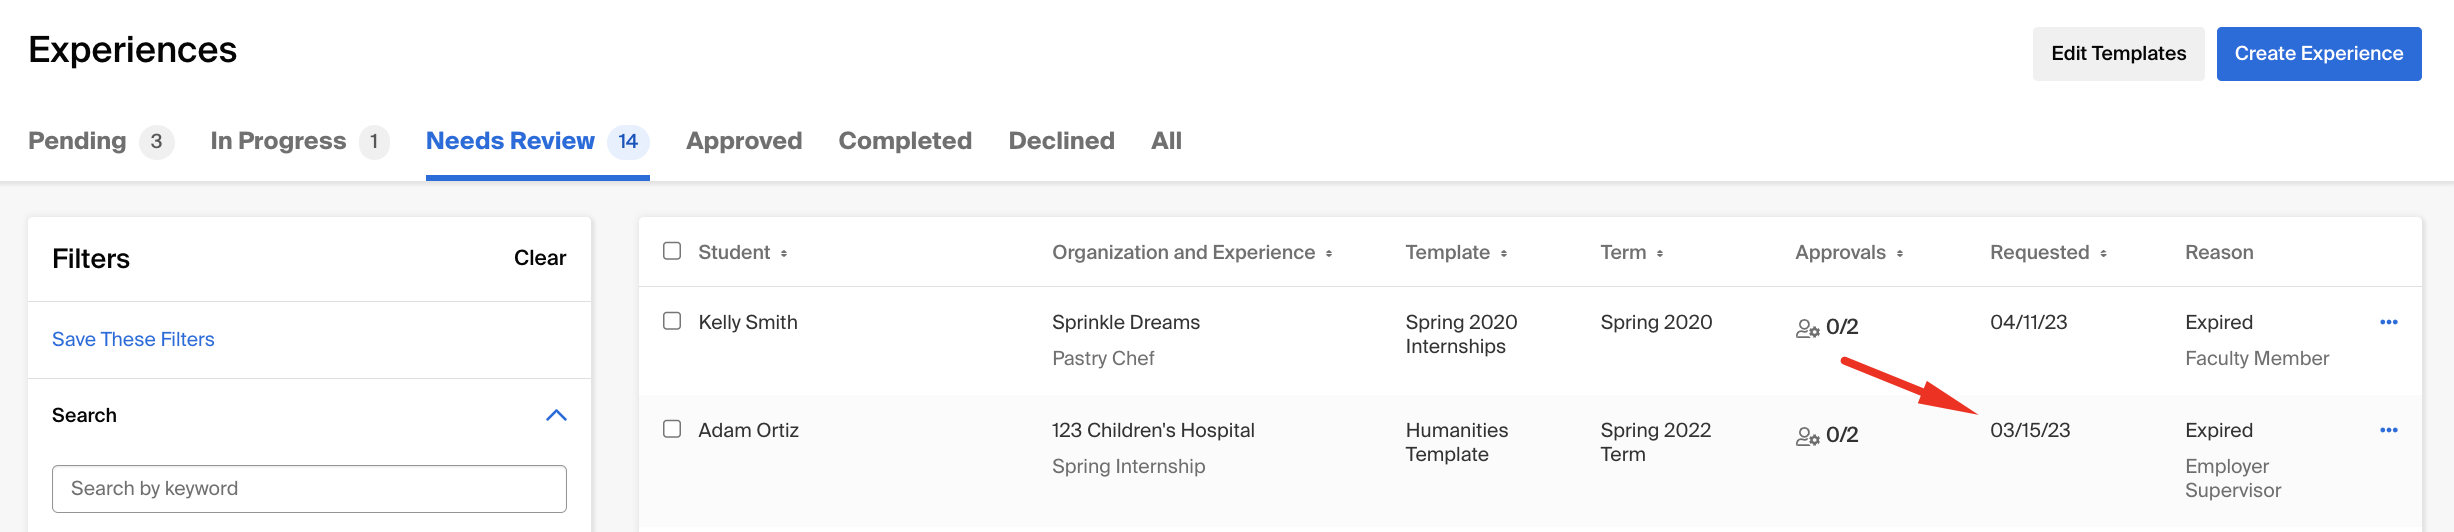Toggle the select-all students checkbox

click(672, 251)
